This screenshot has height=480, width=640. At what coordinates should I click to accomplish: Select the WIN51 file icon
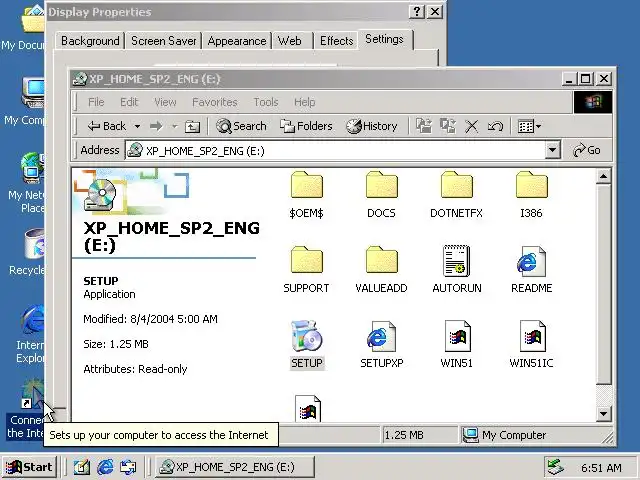click(457, 336)
